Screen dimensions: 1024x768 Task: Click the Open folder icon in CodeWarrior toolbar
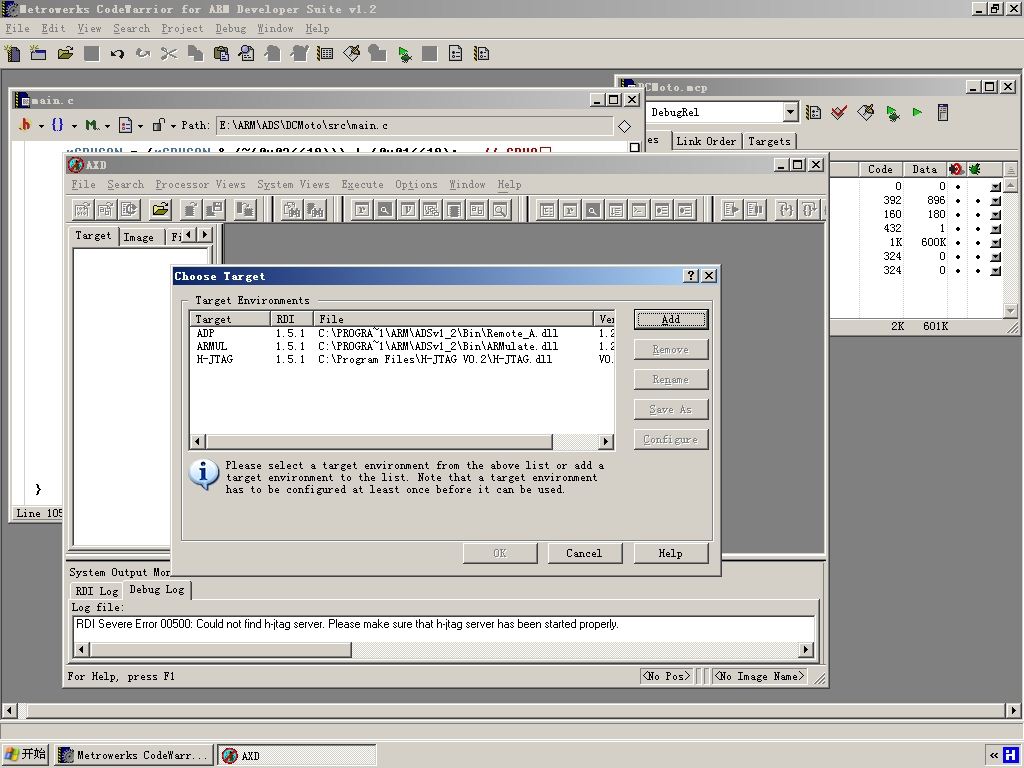(65, 54)
